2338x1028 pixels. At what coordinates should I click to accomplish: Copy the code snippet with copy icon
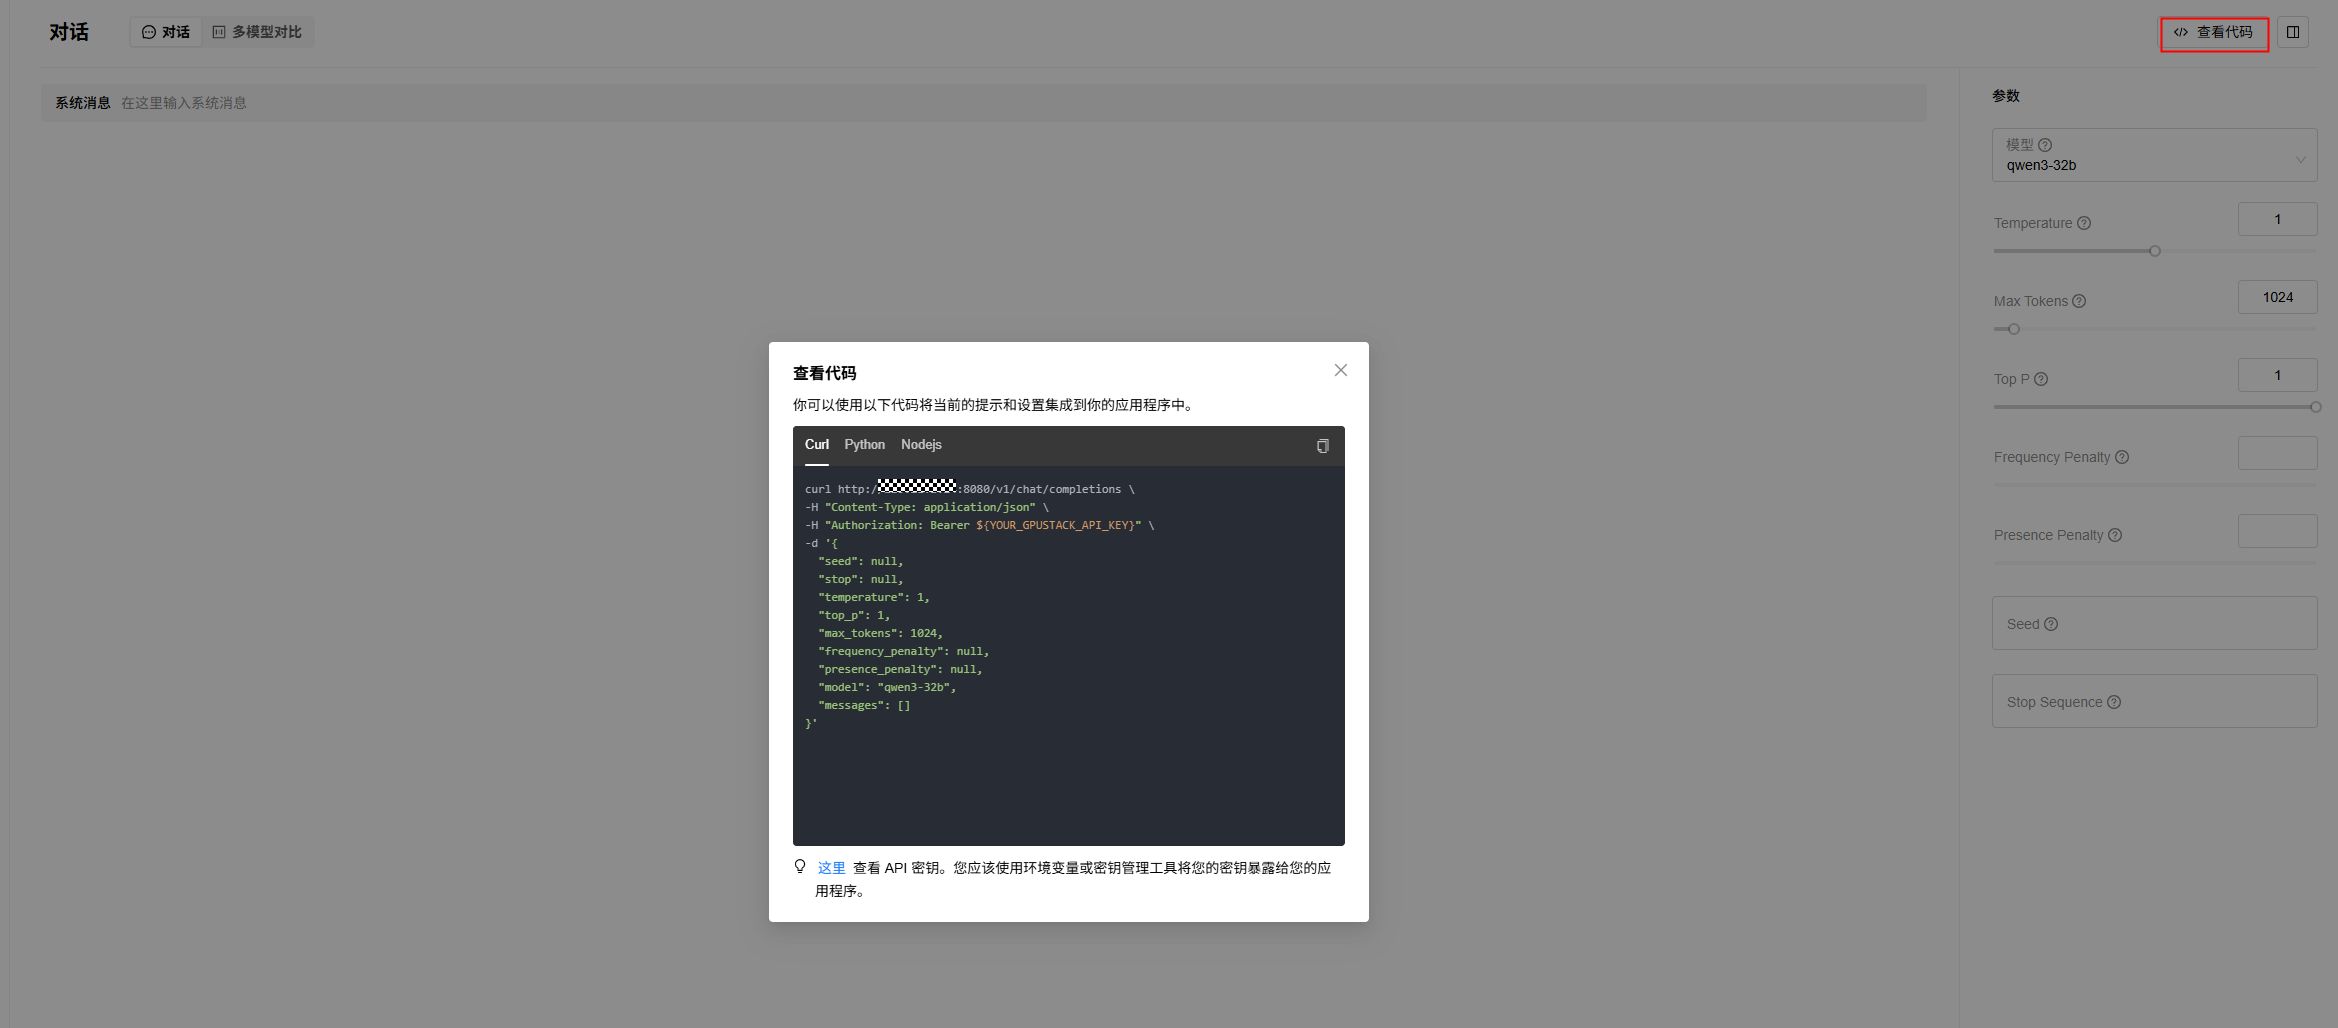point(1322,446)
